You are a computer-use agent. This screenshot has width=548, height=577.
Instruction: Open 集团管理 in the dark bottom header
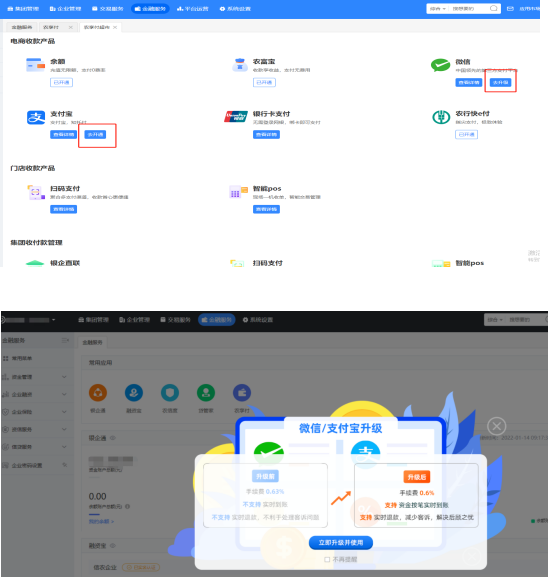coord(93,320)
